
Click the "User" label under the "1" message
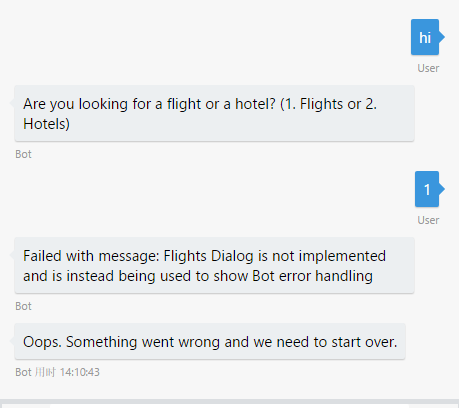coord(428,220)
